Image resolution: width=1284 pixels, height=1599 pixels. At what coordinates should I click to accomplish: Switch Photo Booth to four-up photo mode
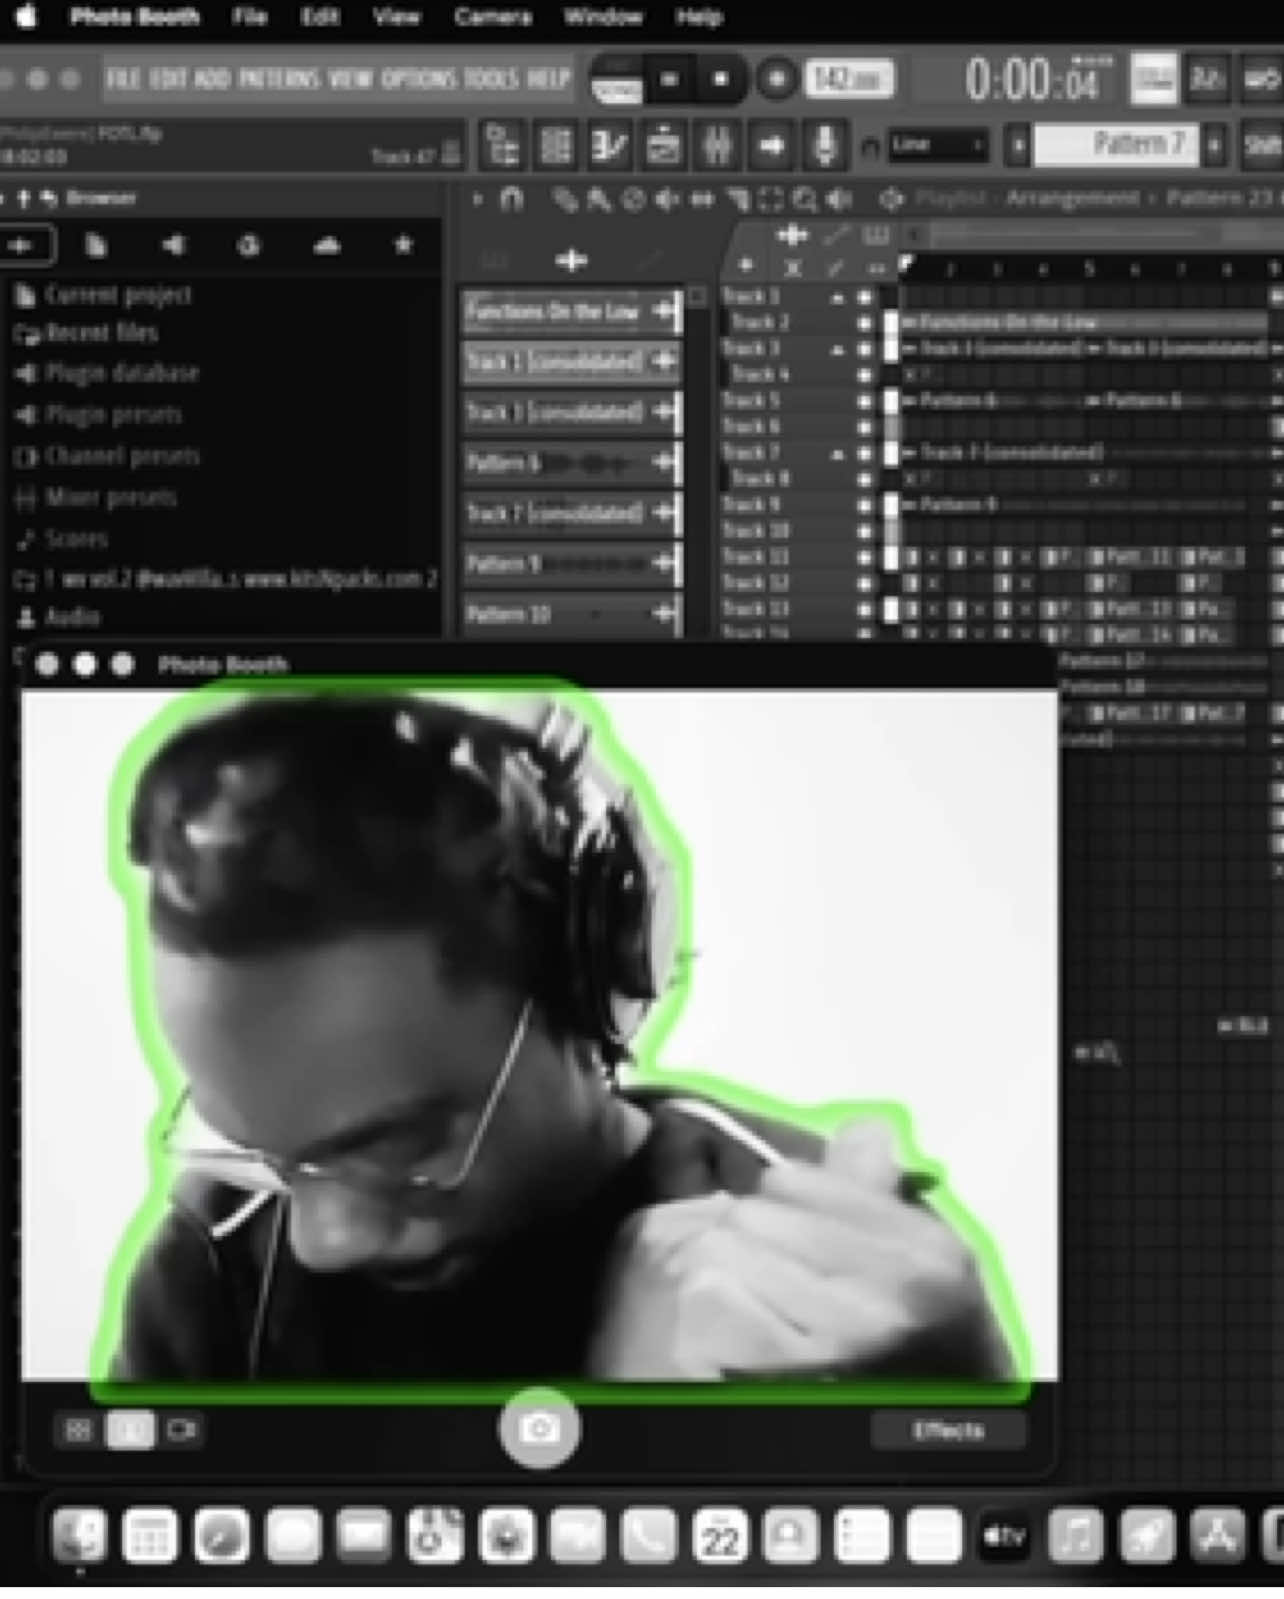tap(78, 1430)
